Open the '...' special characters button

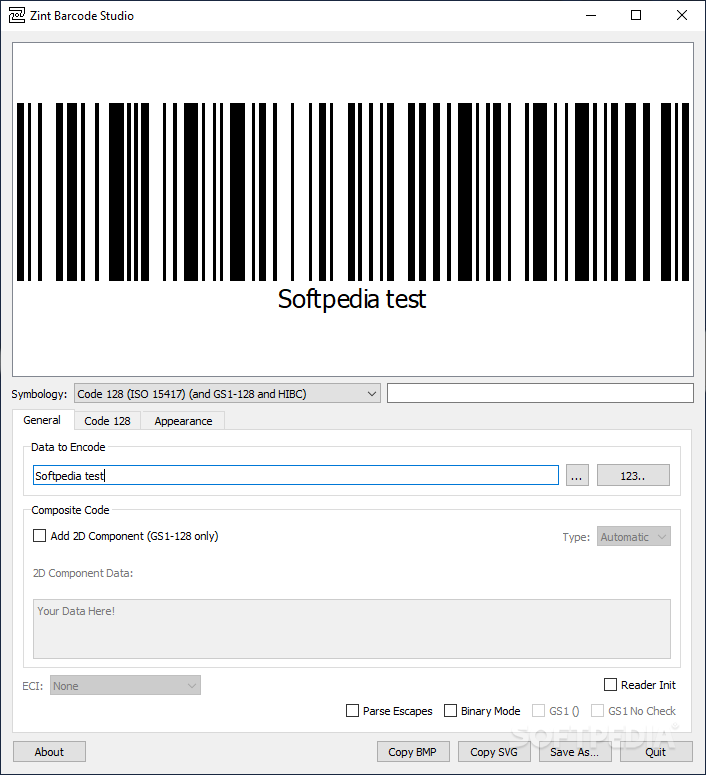tap(577, 476)
